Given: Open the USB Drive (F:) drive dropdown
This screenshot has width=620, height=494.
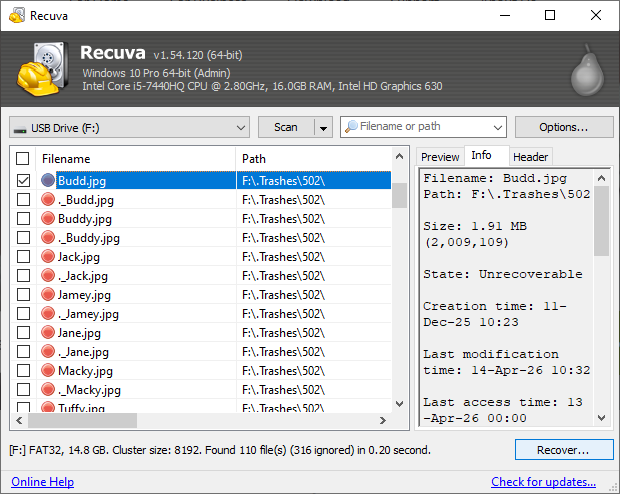Looking at the screenshot, I should 240,127.
